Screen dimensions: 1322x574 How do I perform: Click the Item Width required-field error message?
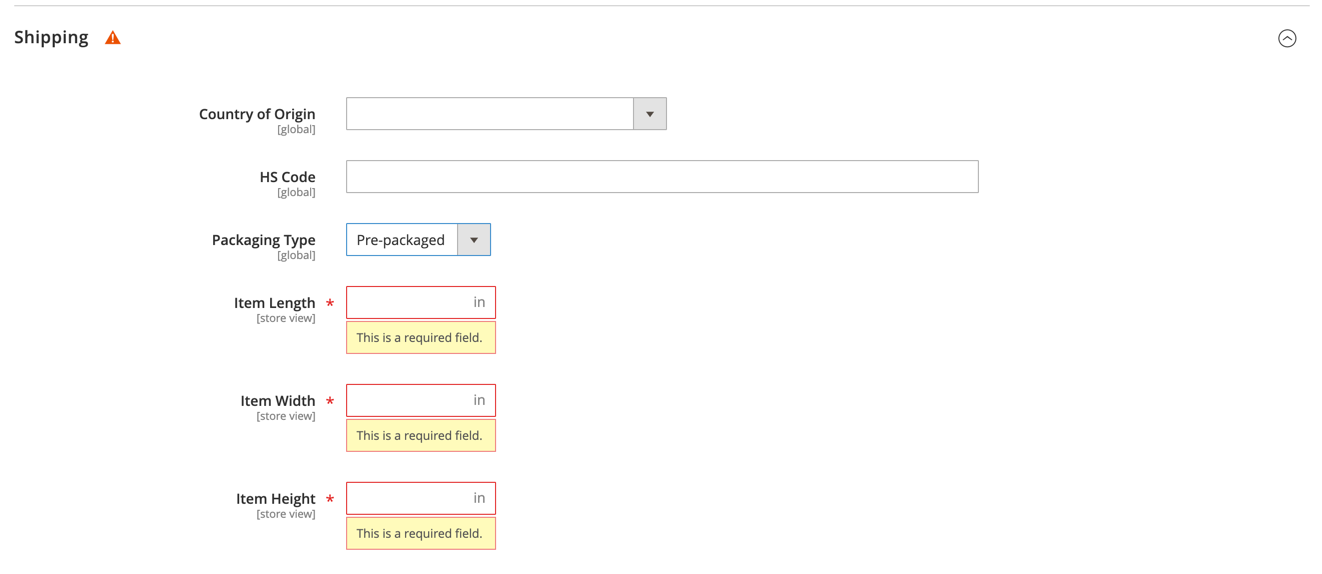click(x=421, y=436)
